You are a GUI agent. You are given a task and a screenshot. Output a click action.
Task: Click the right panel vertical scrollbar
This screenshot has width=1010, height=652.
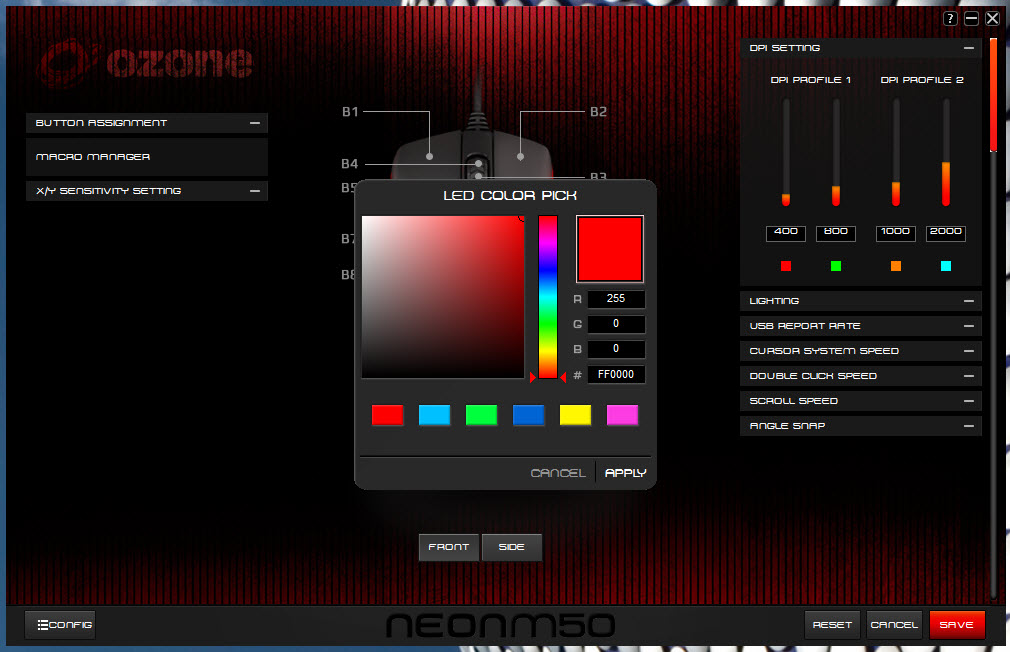(994, 95)
